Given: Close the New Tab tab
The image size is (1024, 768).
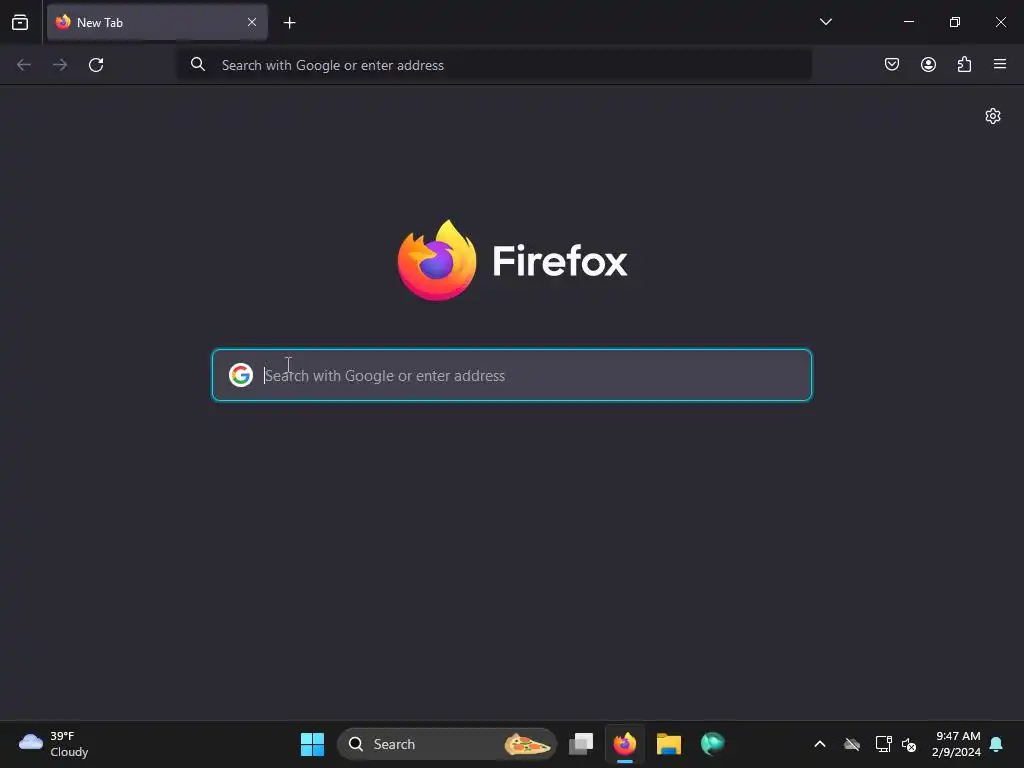Looking at the screenshot, I should coord(251,22).
